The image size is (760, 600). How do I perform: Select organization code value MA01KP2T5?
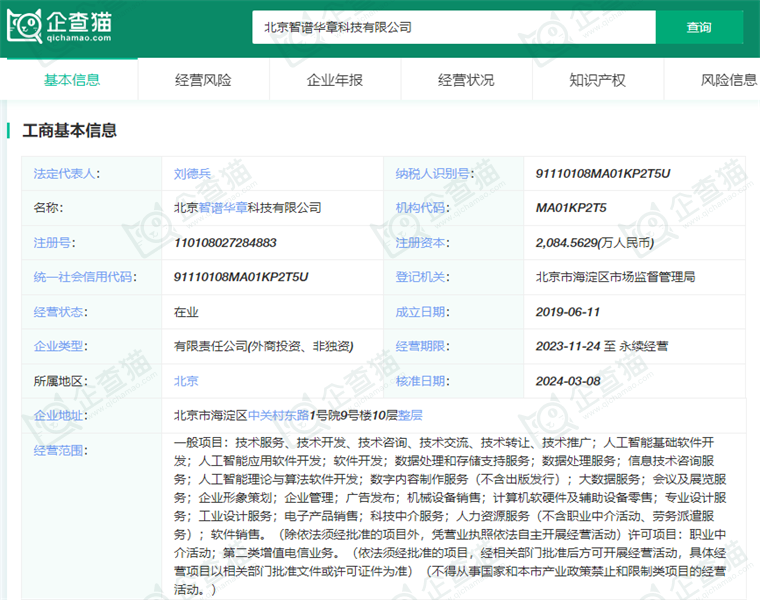pos(571,208)
